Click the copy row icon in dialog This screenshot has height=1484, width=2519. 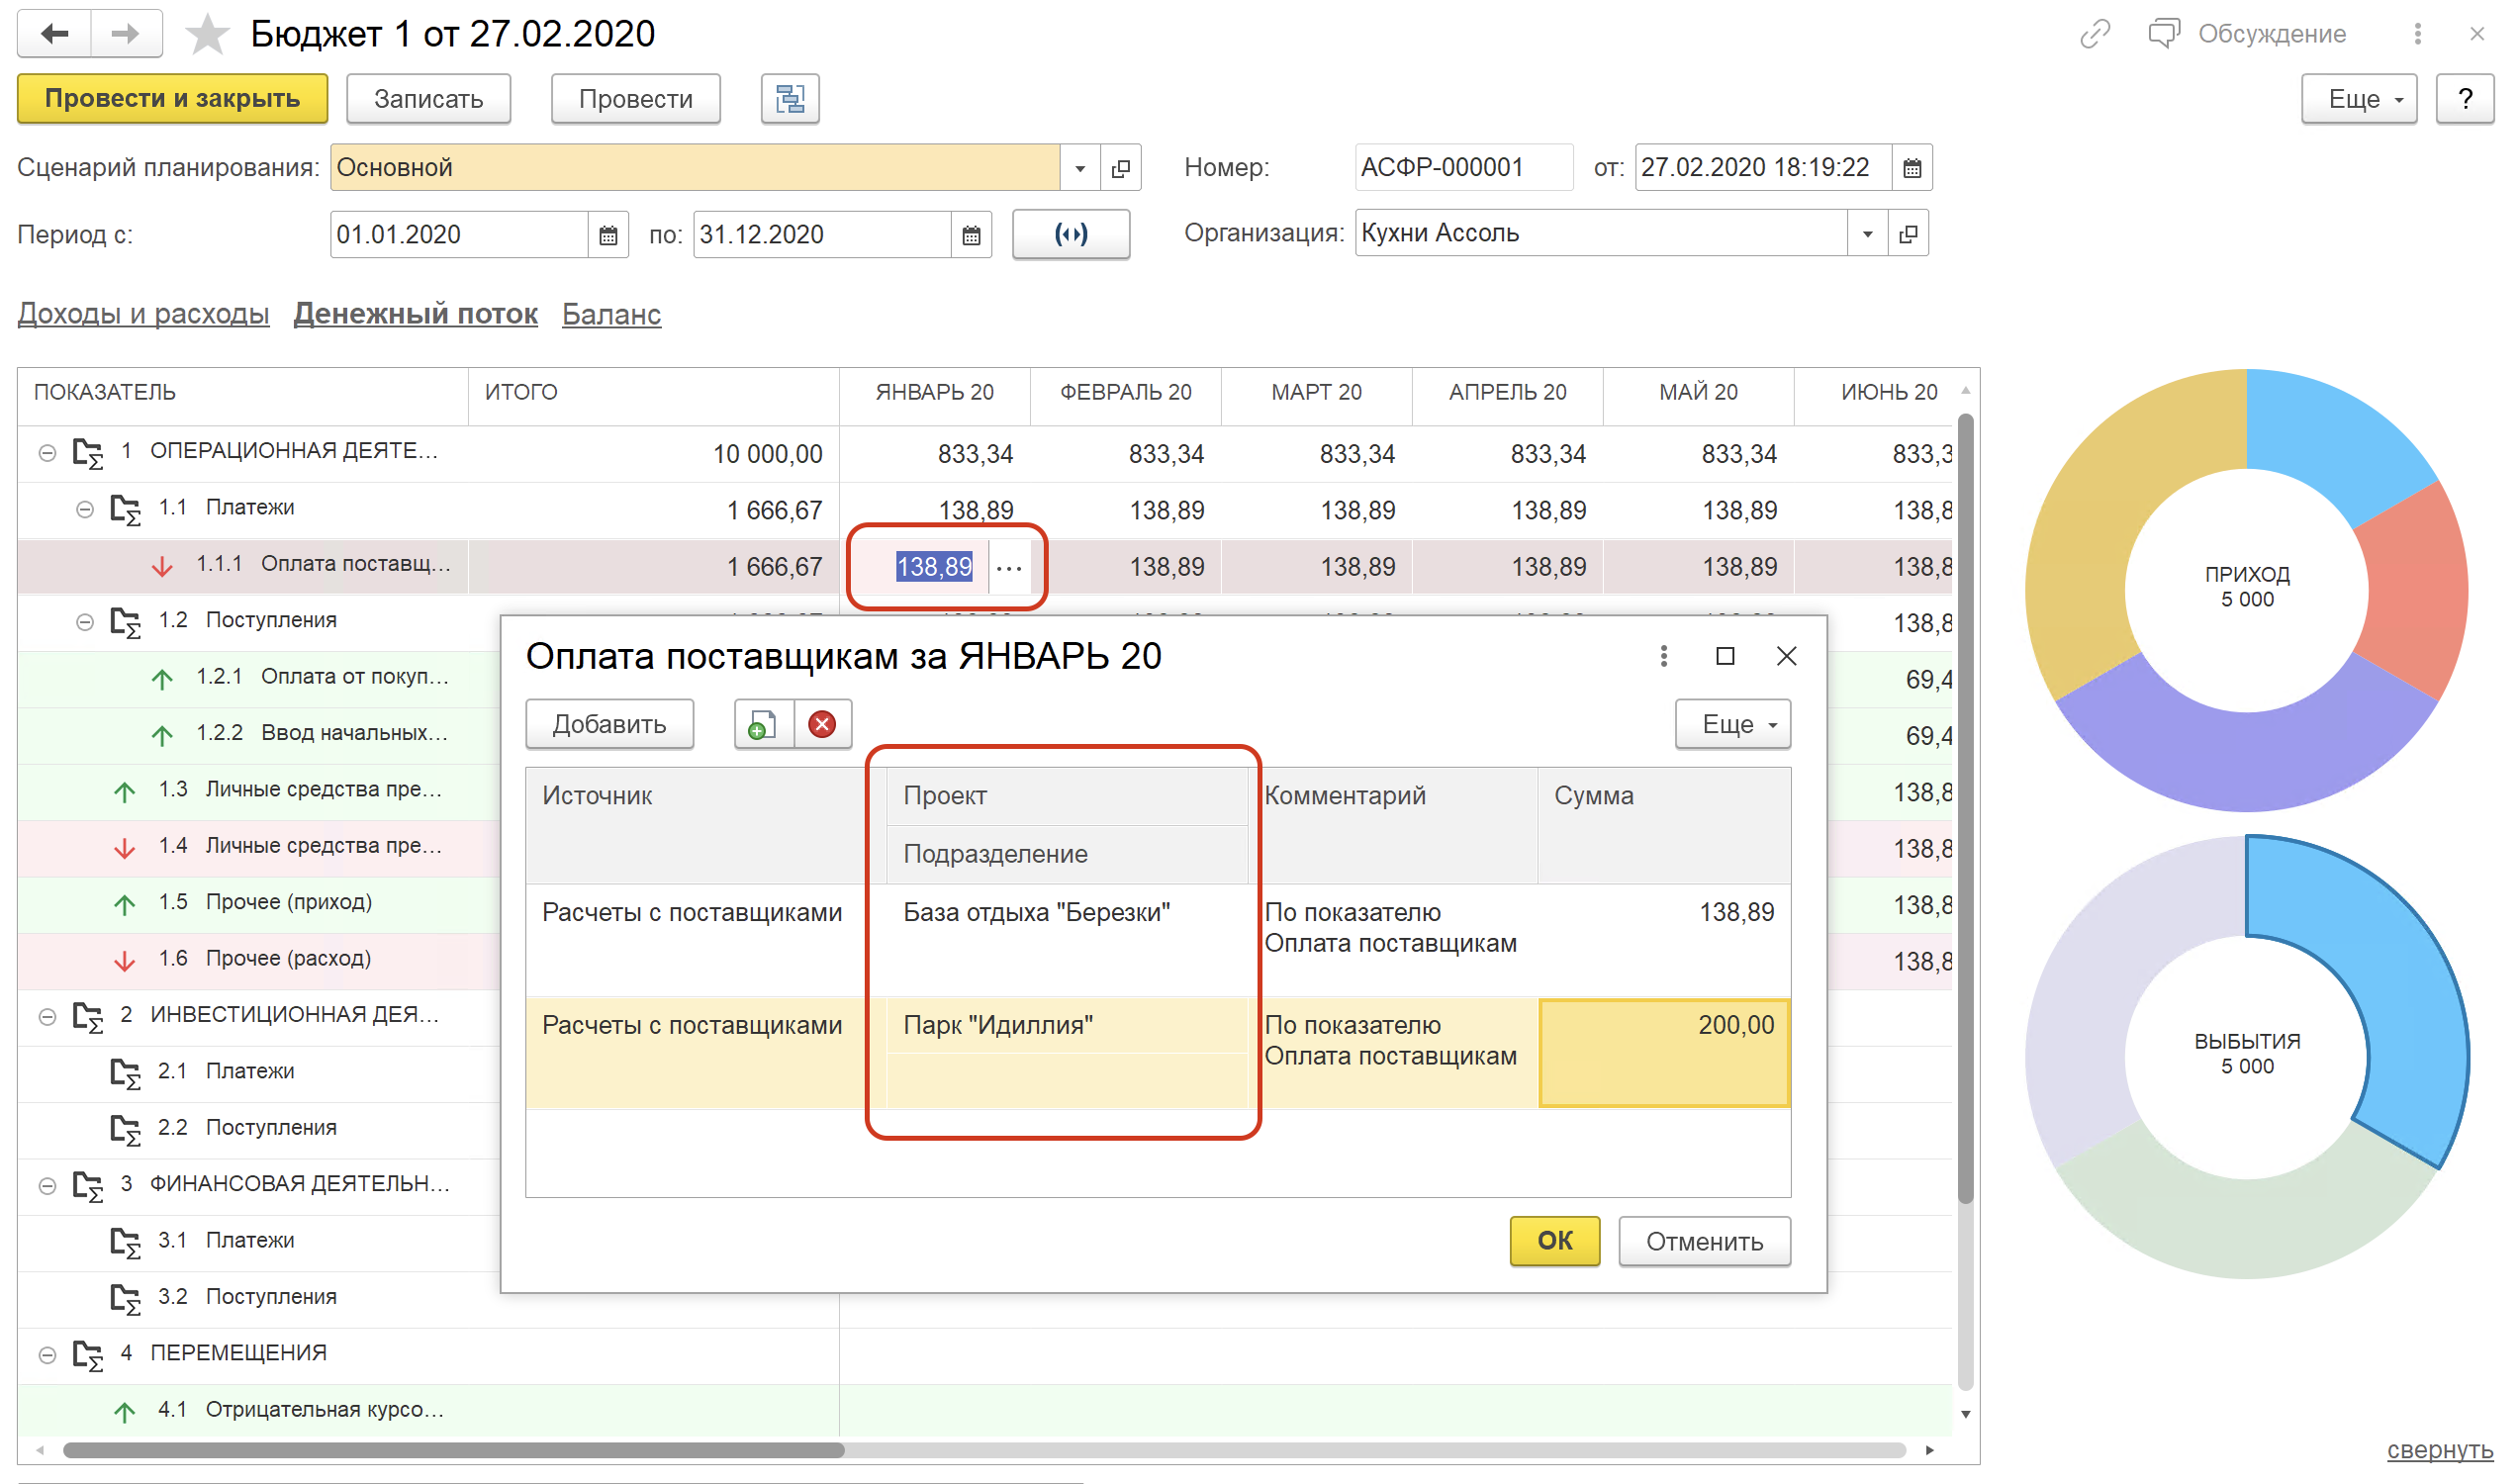click(762, 724)
